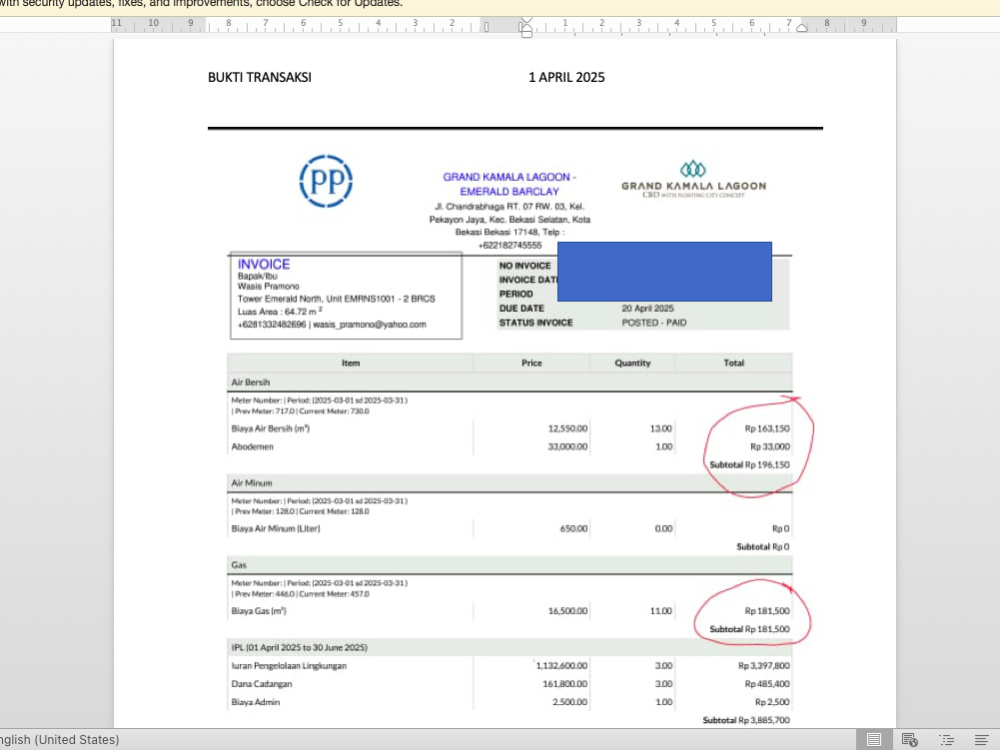Screen dimensions: 1000x750
Task: Switch to Print Layout view icon
Action: 874,740
